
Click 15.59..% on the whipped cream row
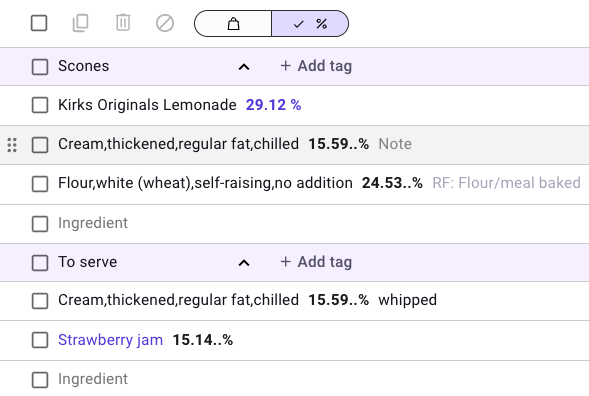coord(338,300)
